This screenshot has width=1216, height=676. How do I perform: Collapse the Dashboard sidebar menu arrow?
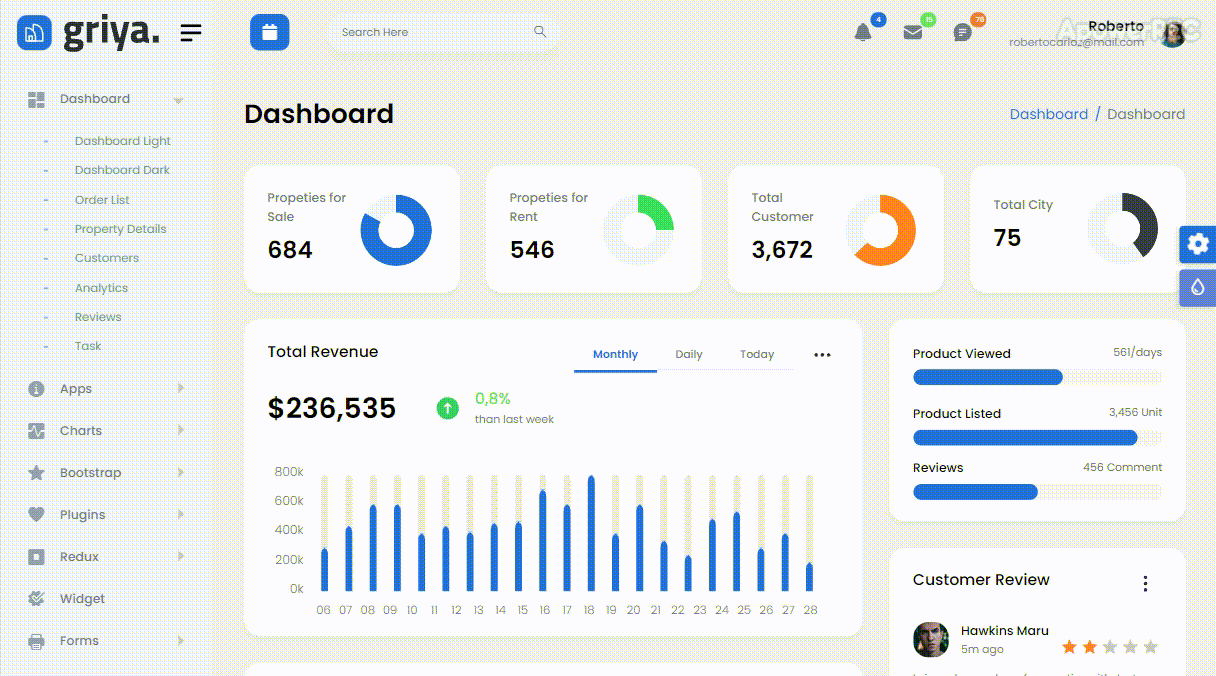[x=179, y=100]
